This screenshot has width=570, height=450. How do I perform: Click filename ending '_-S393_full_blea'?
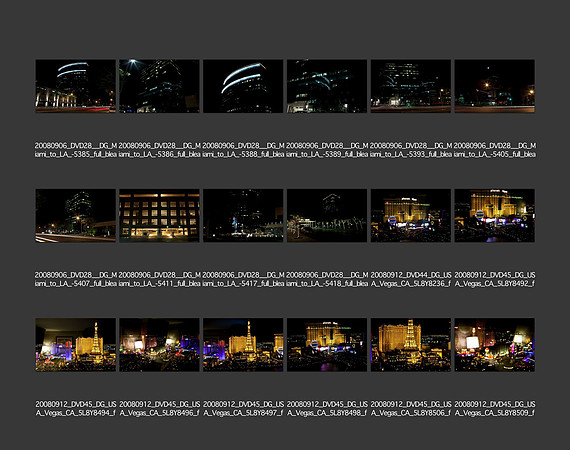[411, 150]
